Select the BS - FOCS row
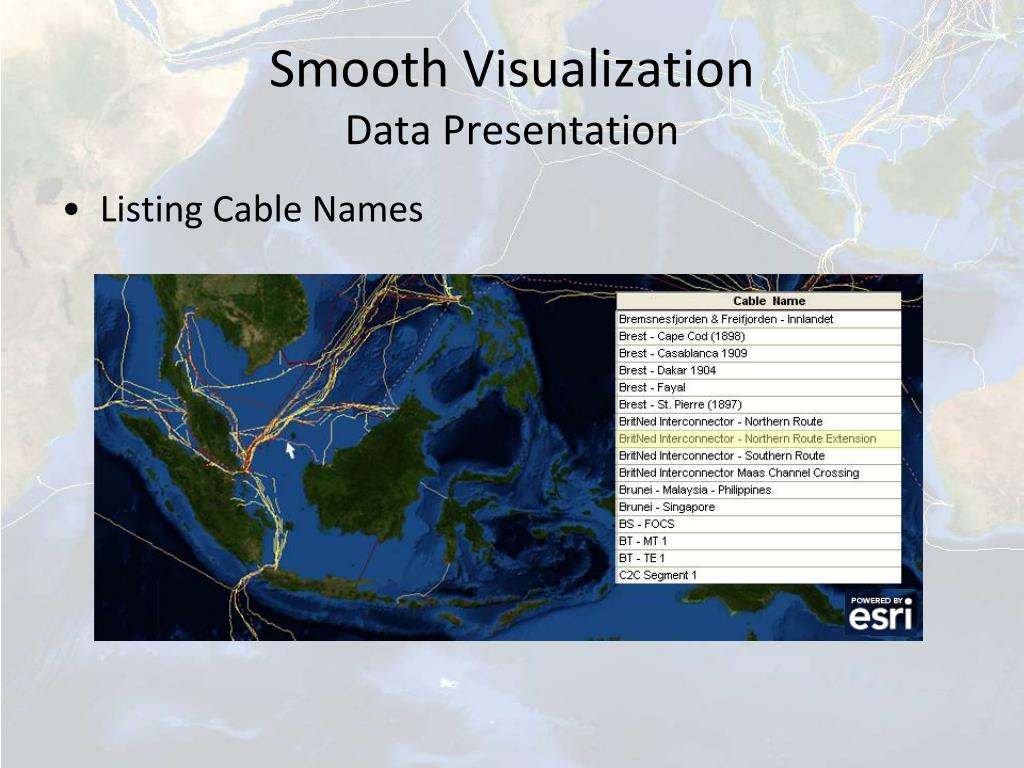The width and height of the screenshot is (1024, 768). [759, 524]
